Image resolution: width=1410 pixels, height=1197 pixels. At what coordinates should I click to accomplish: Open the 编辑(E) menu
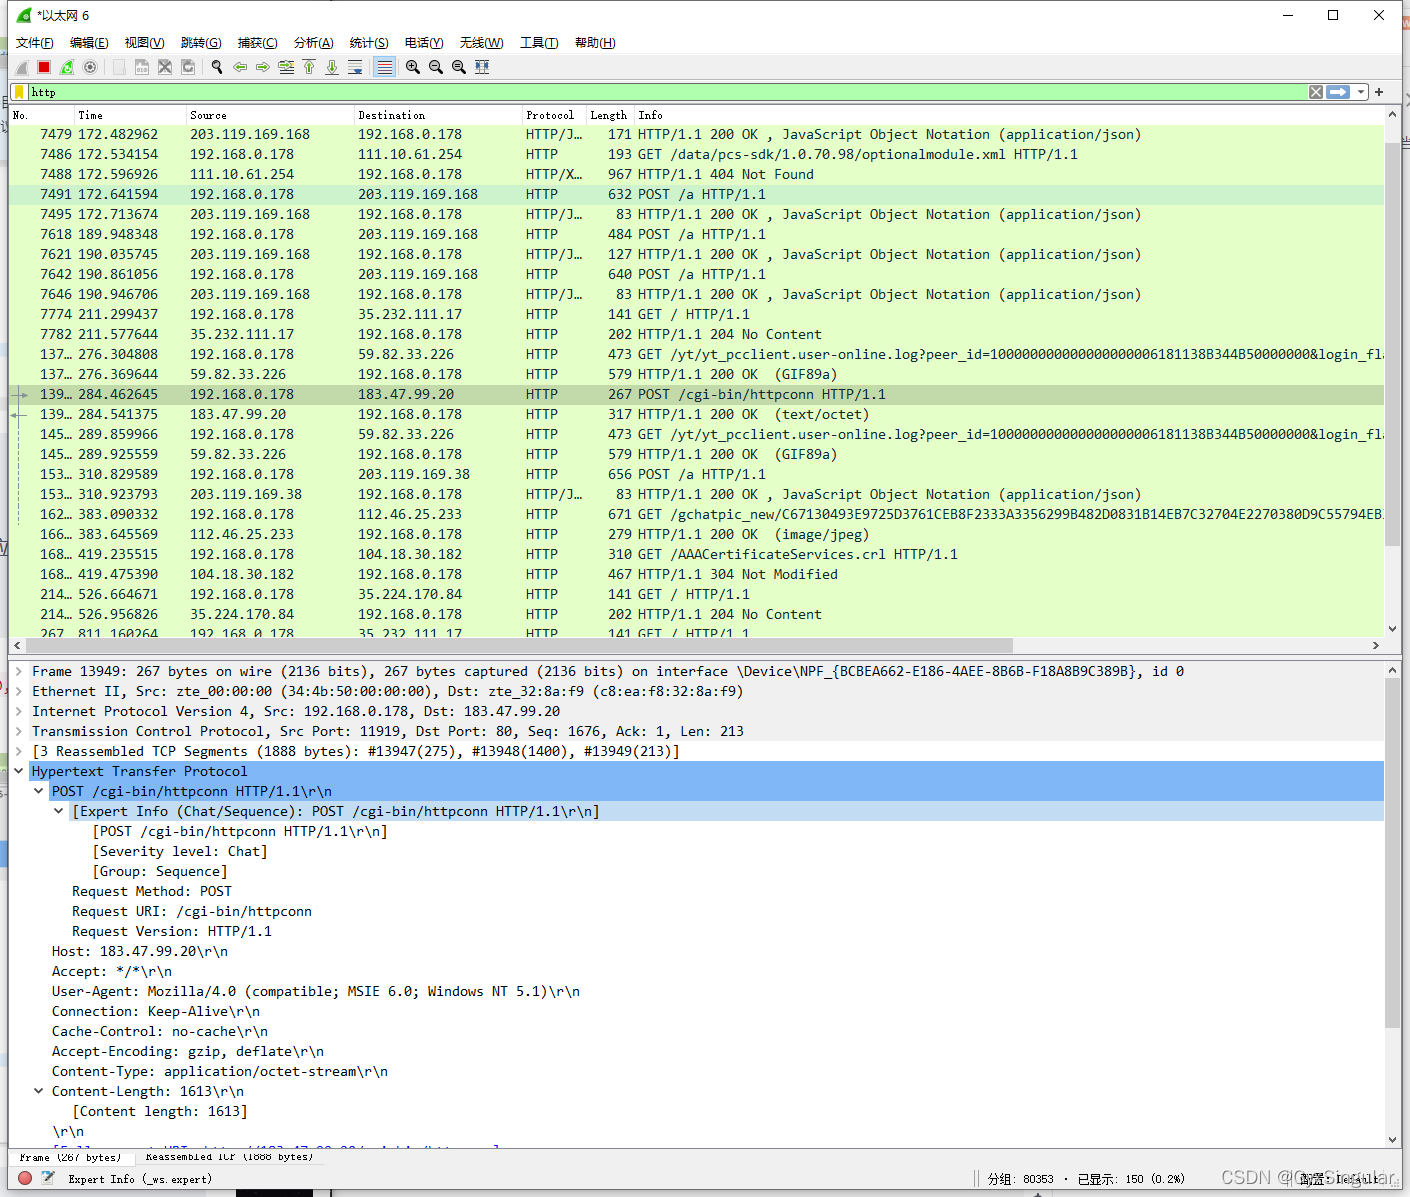(89, 43)
